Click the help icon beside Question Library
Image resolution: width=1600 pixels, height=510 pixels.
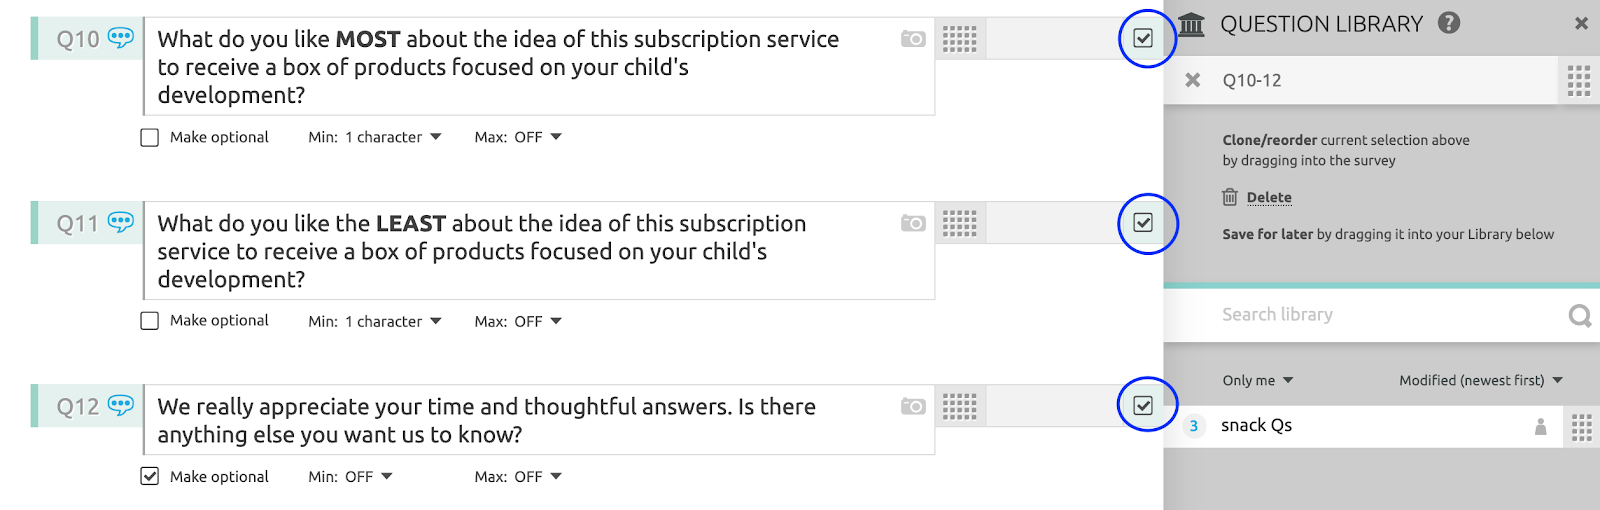[x=1449, y=23]
